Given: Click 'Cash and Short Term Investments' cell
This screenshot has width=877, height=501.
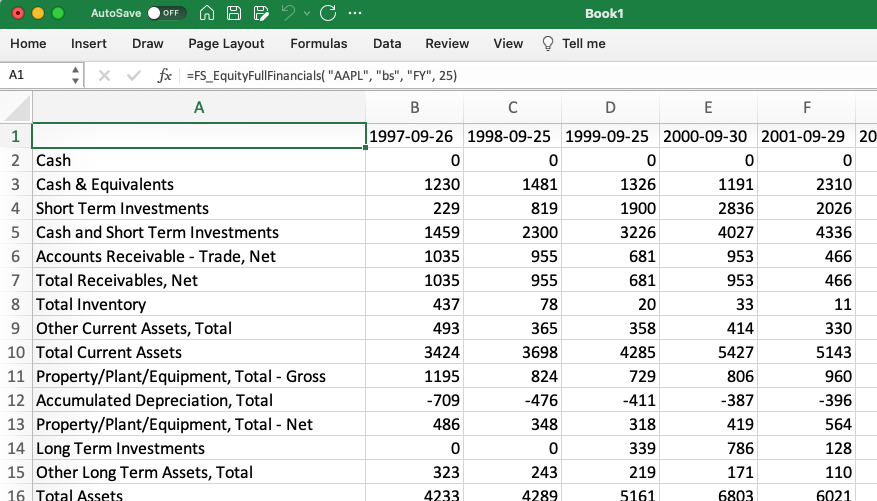Looking at the screenshot, I should 199,233.
